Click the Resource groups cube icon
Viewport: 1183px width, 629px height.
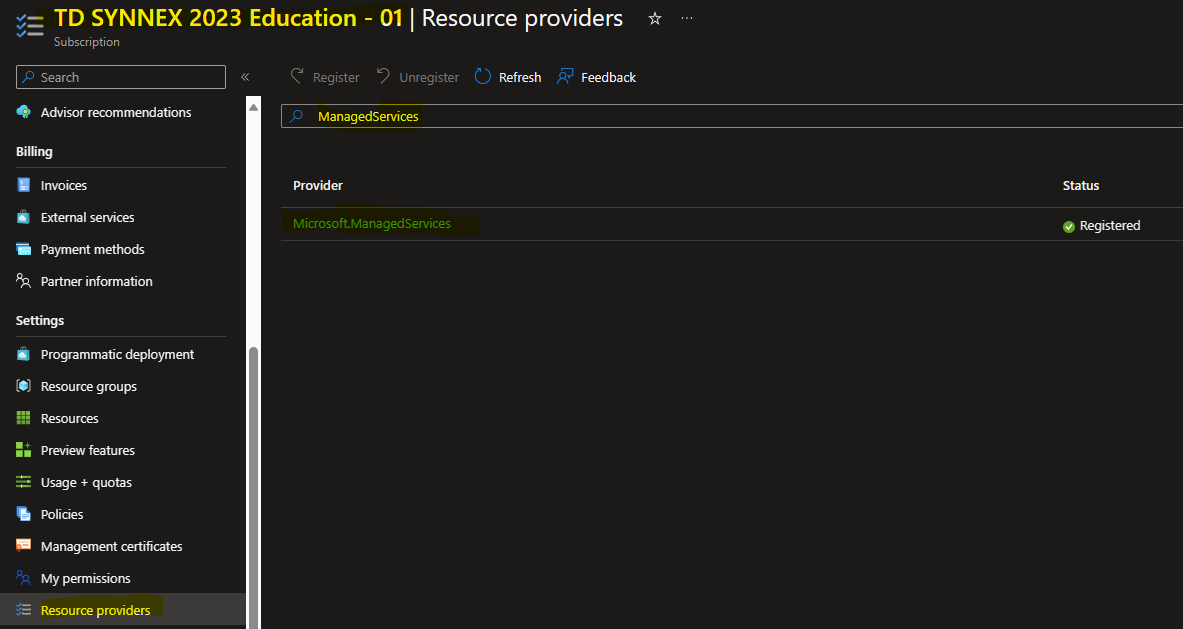pyautogui.click(x=23, y=386)
